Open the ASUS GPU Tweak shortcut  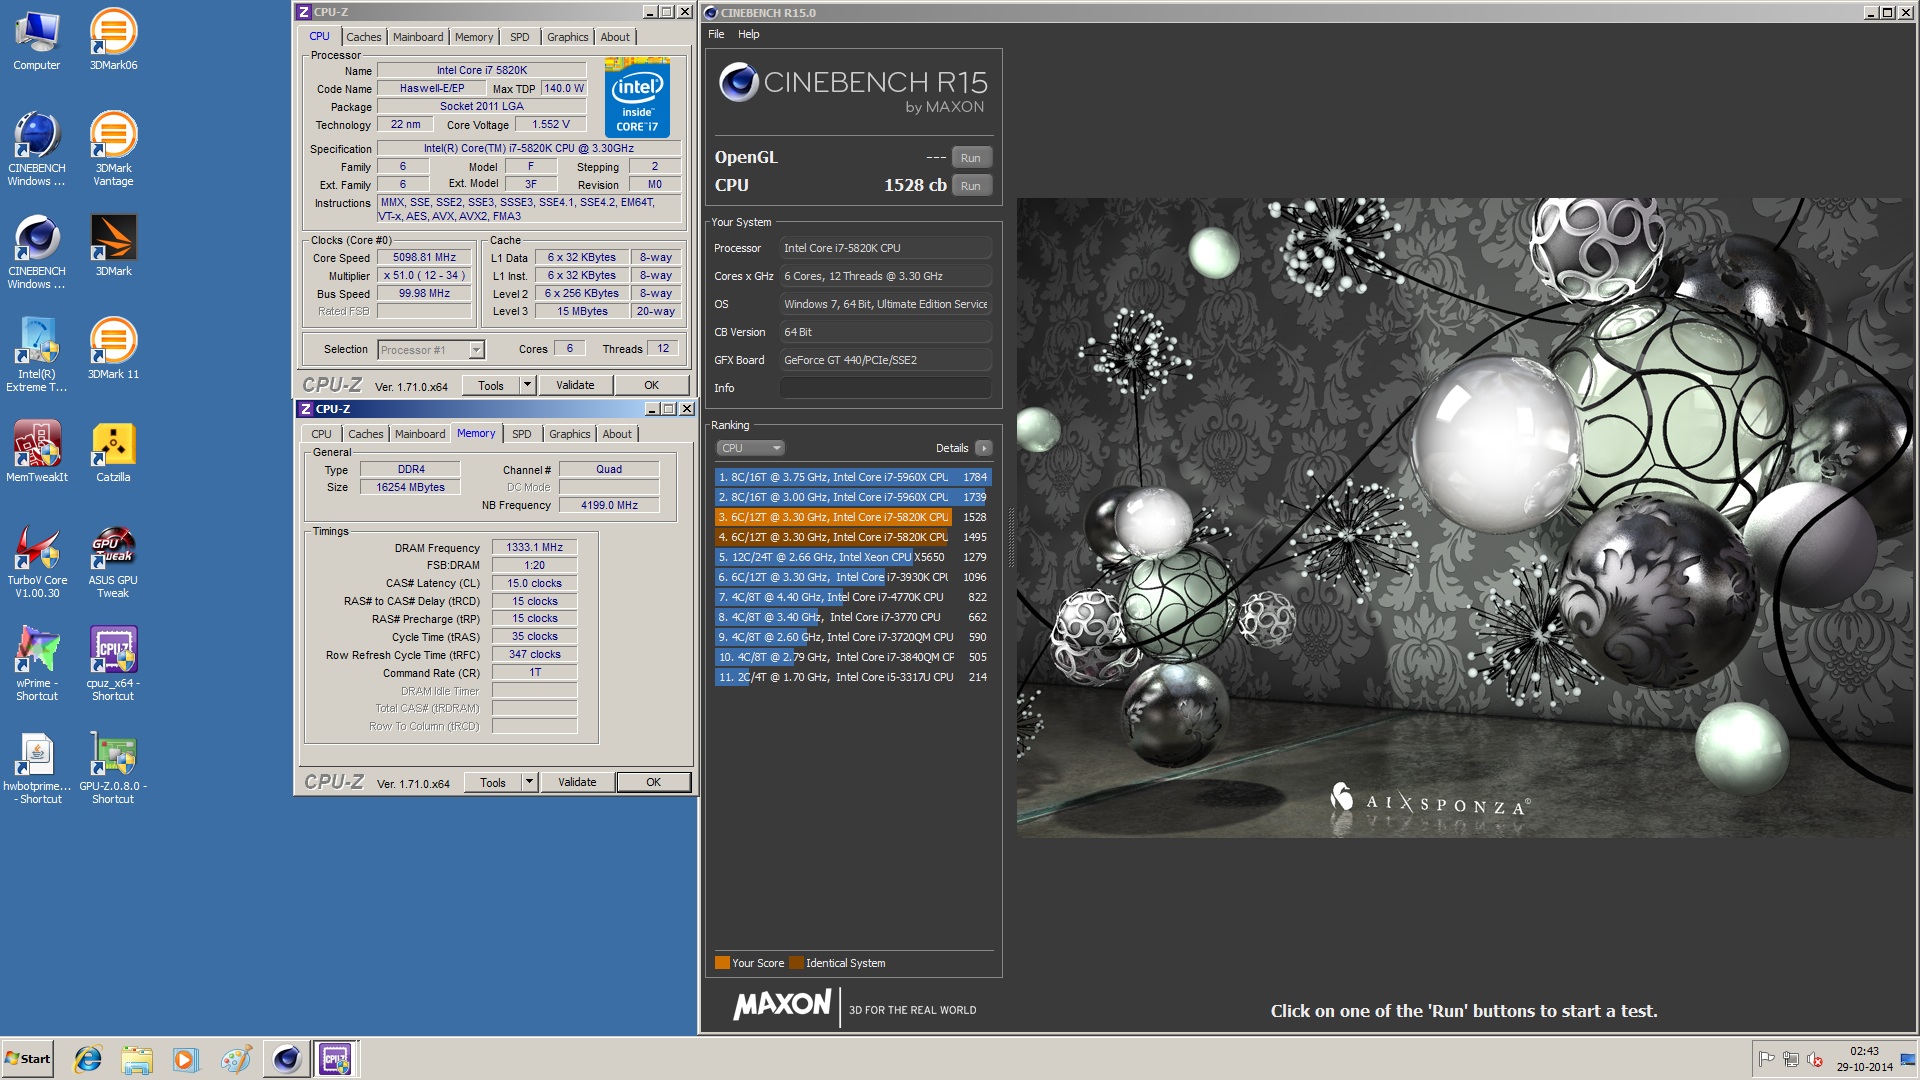113,561
